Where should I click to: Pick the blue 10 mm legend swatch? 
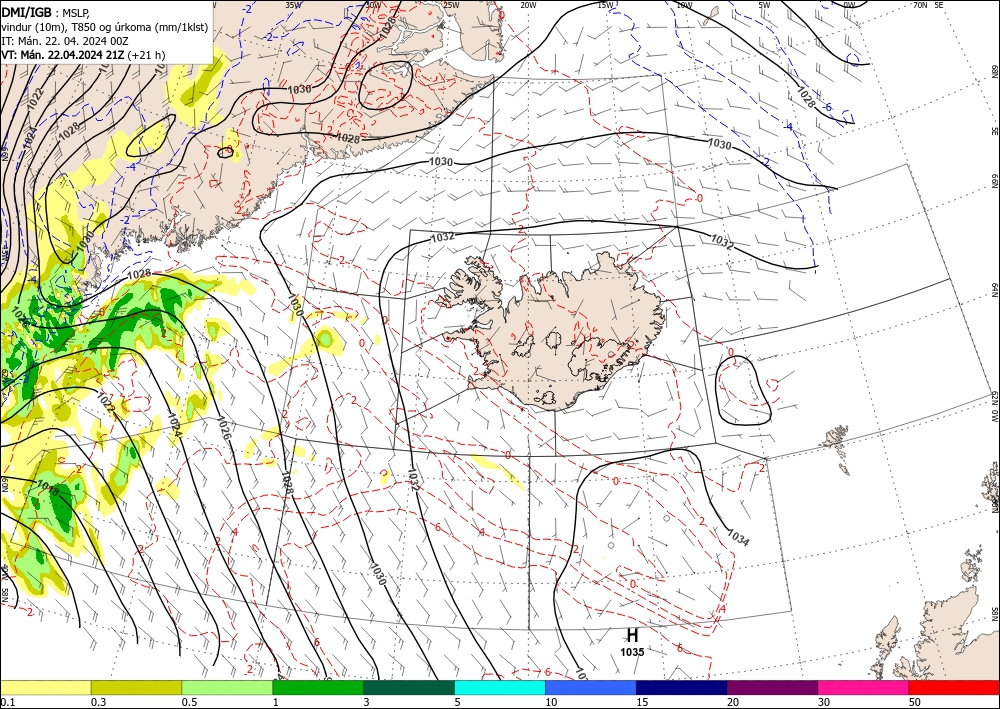pos(591,687)
